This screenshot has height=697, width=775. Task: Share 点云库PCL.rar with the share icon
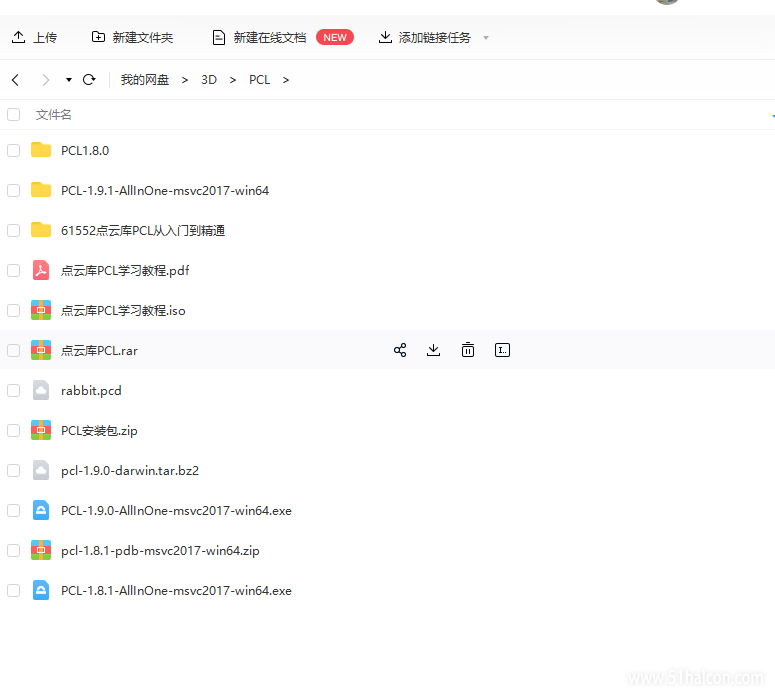coord(400,350)
